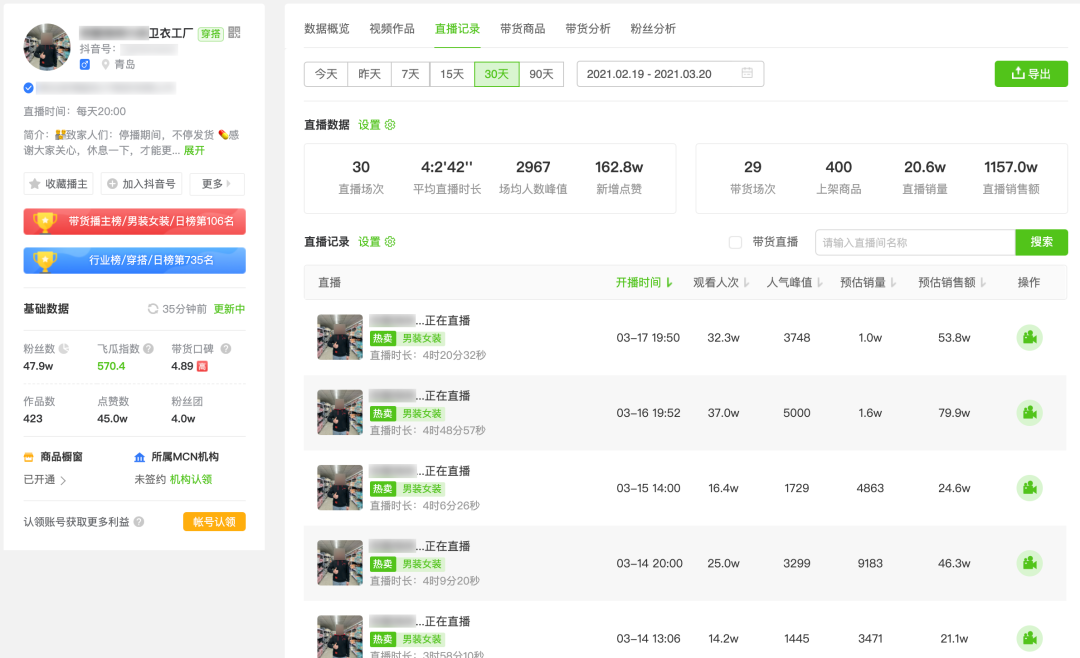Click help icon beside 带货口碑

click(x=225, y=349)
